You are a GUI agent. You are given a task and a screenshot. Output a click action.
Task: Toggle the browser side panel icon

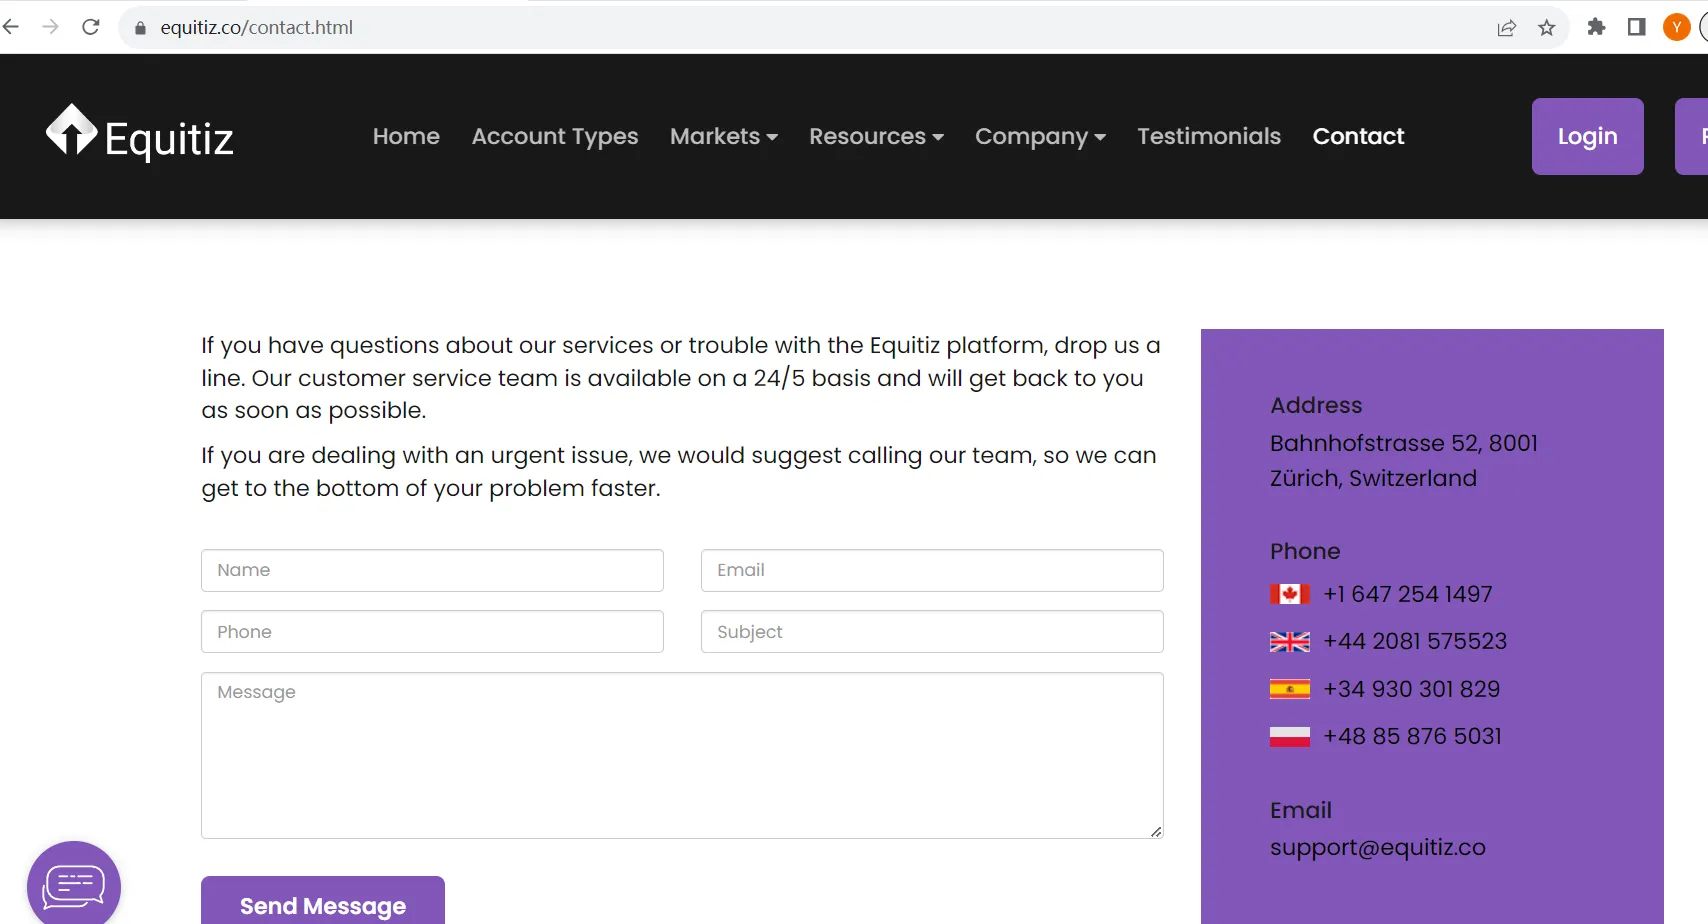click(x=1637, y=27)
